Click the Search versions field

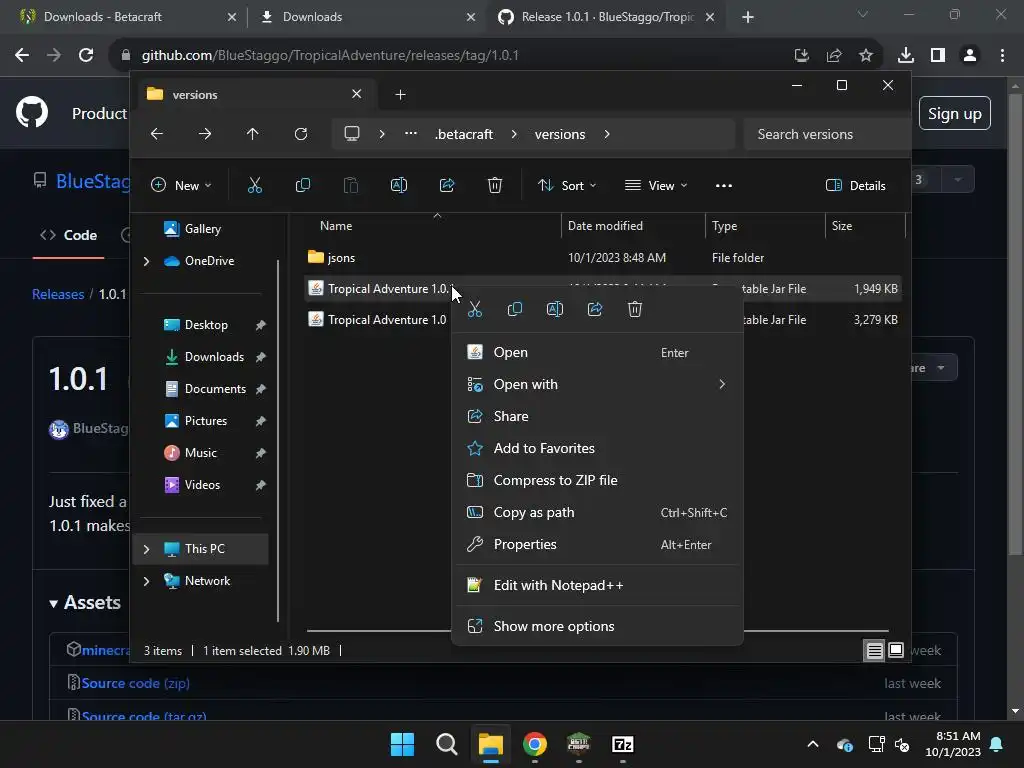(827, 134)
